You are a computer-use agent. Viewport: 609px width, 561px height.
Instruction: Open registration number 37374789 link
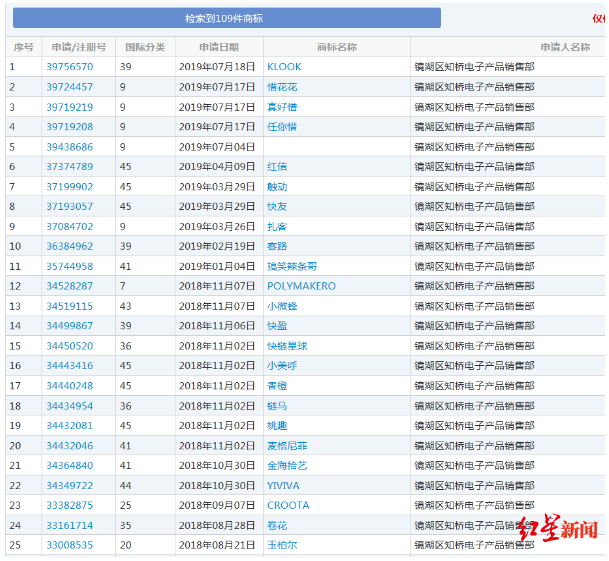click(x=69, y=167)
